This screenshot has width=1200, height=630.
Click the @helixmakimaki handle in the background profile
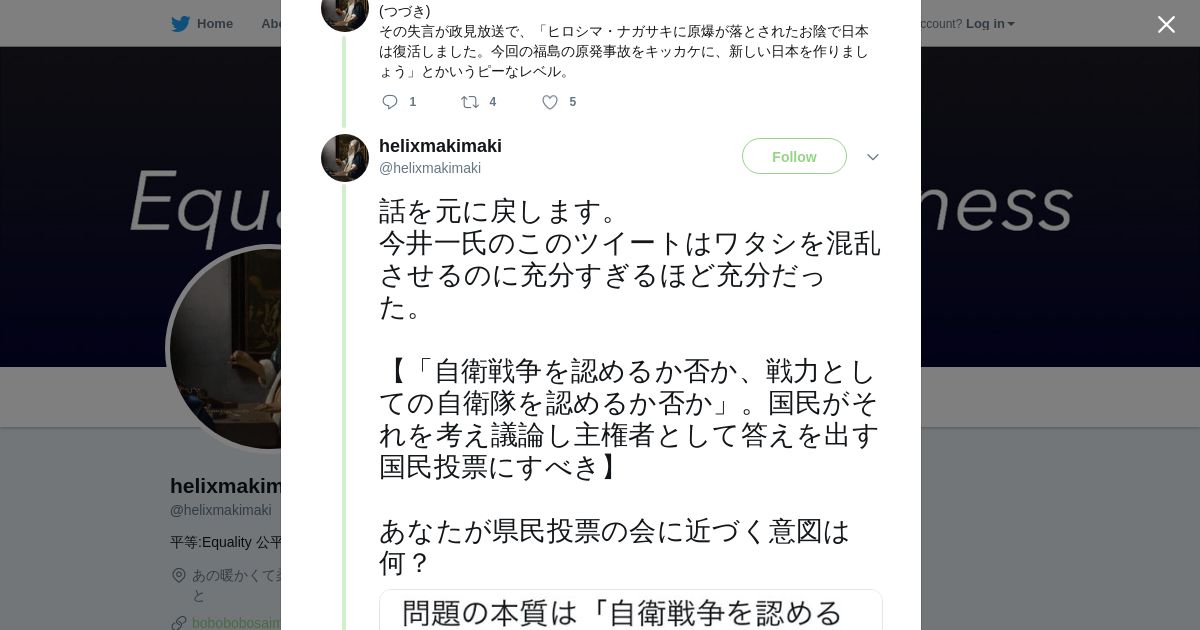tap(221, 510)
